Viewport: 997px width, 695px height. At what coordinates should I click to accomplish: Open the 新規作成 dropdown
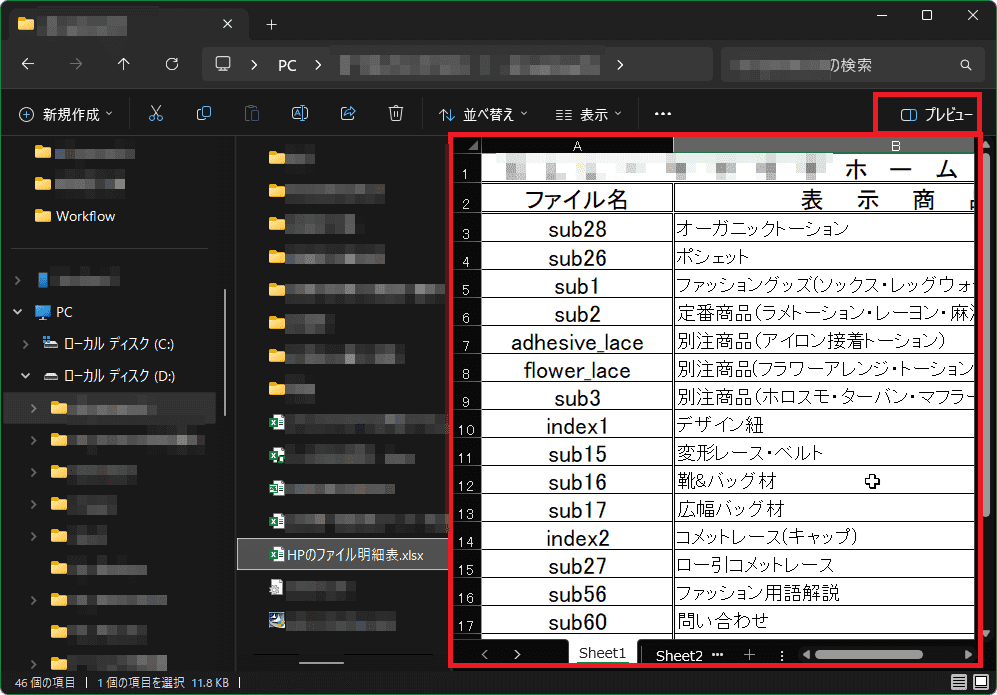point(66,115)
